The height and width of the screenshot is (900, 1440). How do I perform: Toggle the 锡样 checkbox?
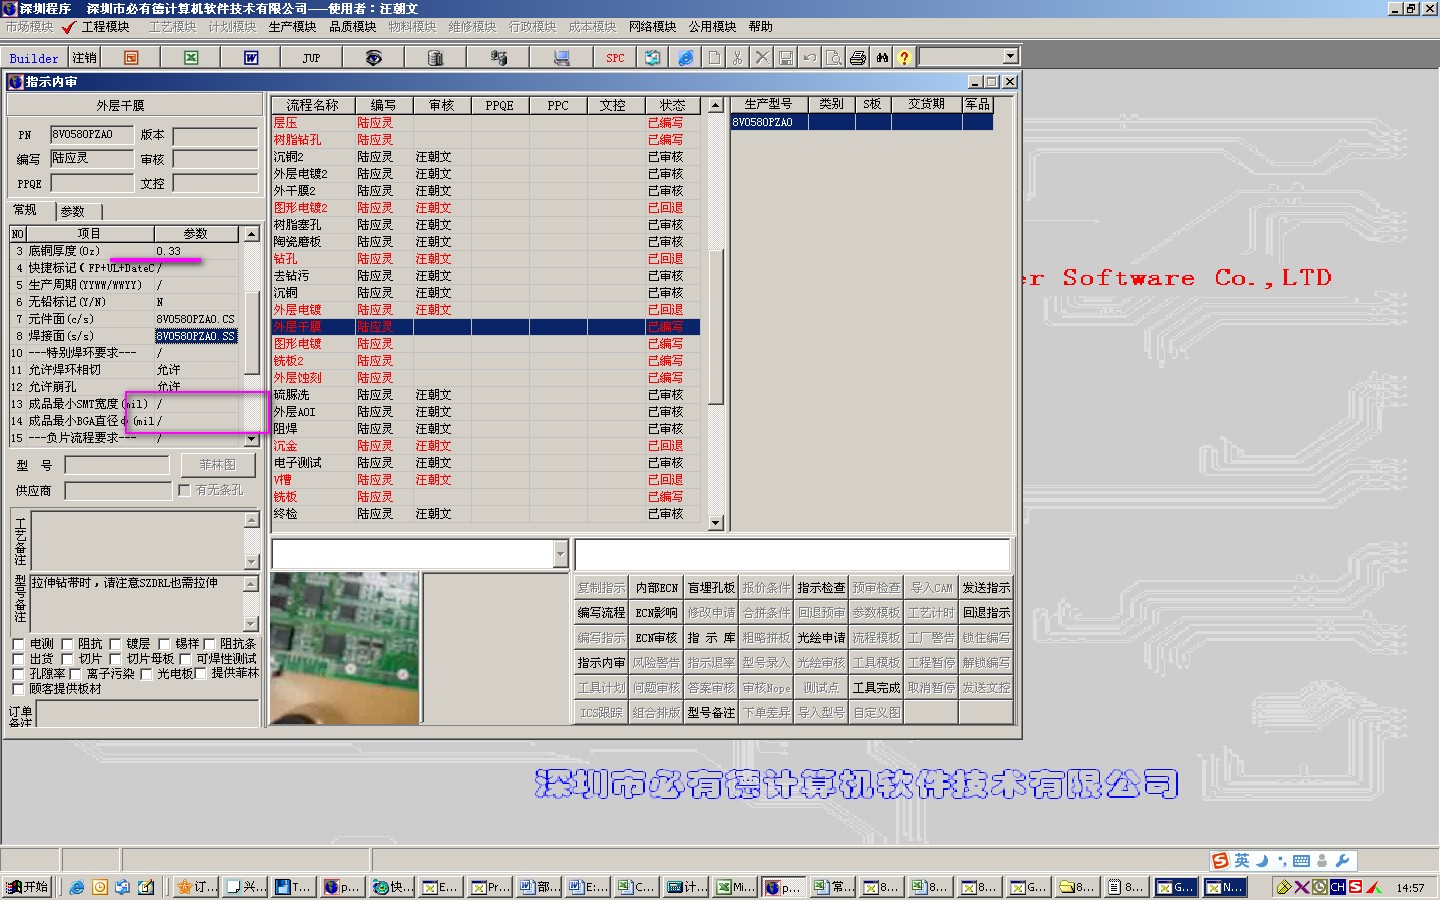pyautogui.click(x=164, y=644)
